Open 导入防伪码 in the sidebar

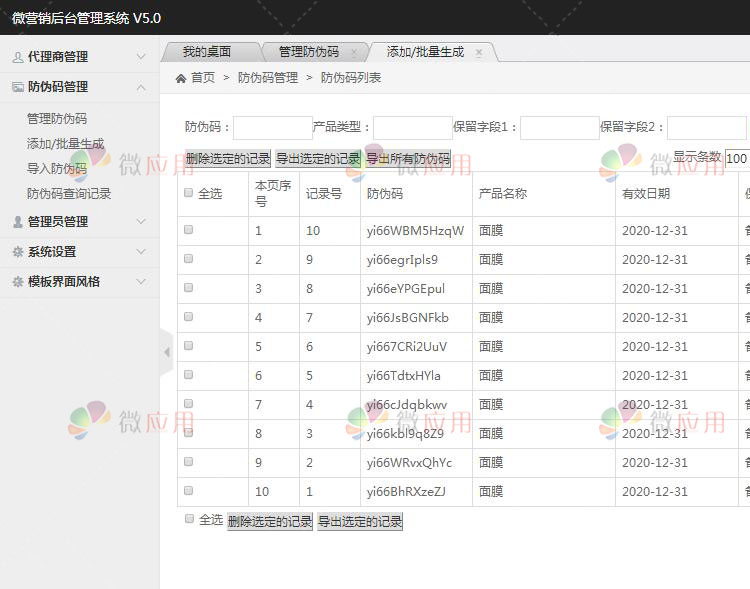(x=57, y=168)
